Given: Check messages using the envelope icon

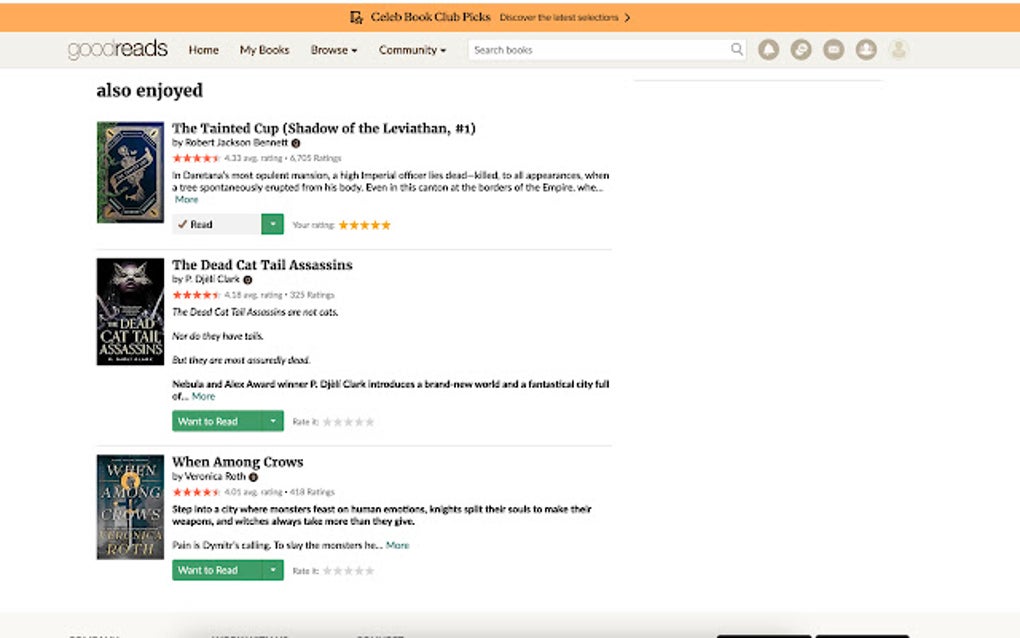Looking at the screenshot, I should point(833,49).
